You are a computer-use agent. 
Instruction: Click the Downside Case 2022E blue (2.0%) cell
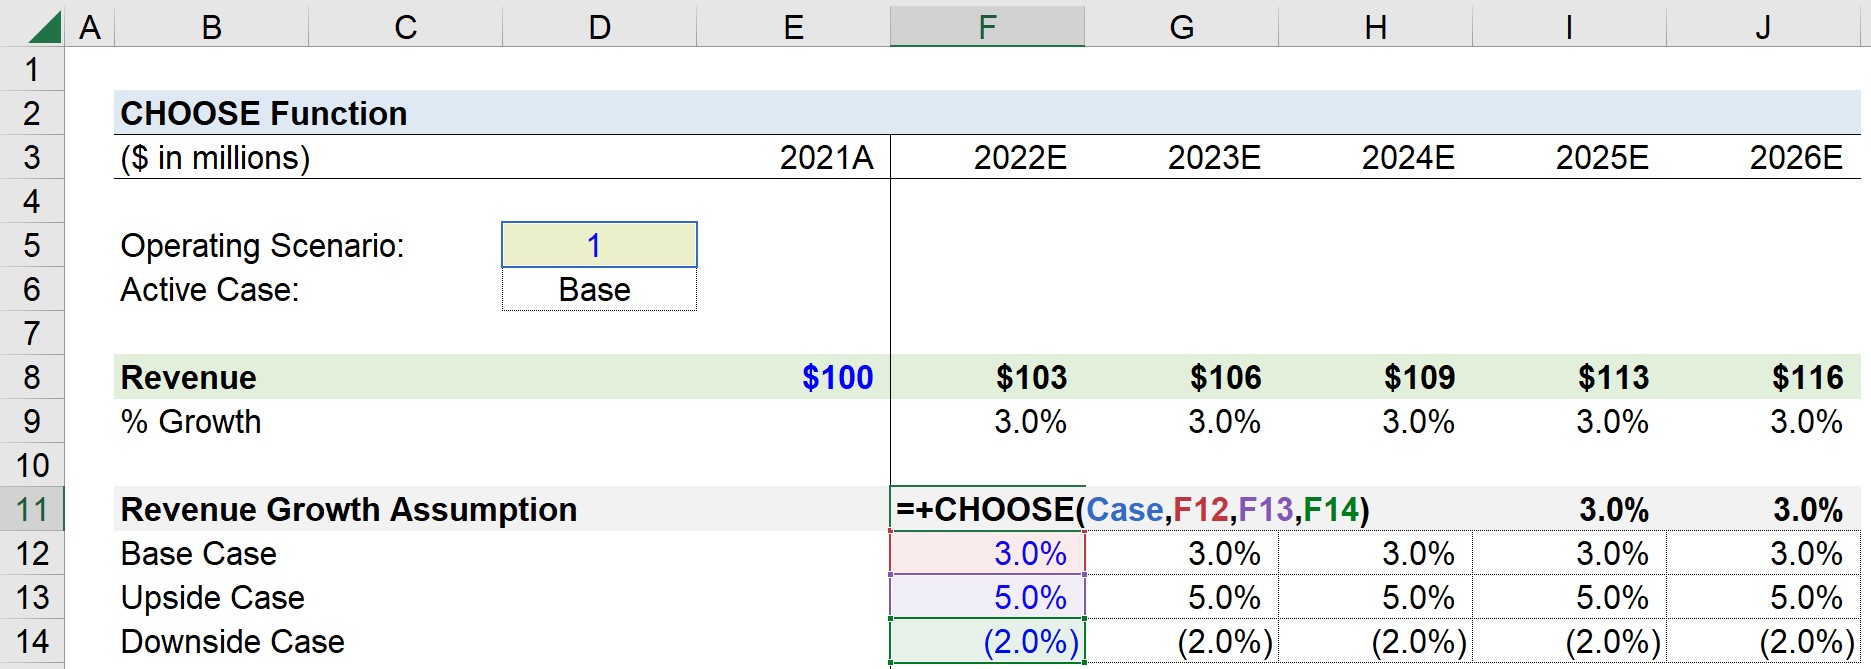click(987, 641)
